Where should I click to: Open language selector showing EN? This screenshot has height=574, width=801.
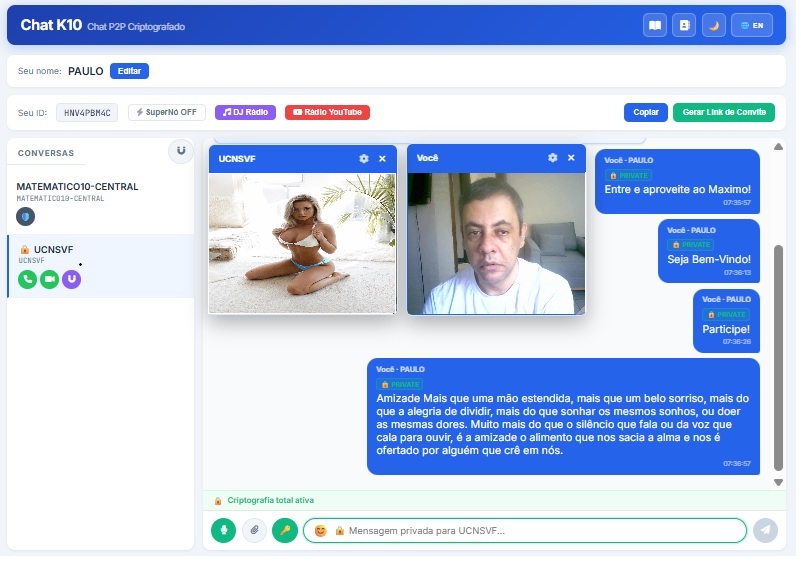click(x=753, y=26)
